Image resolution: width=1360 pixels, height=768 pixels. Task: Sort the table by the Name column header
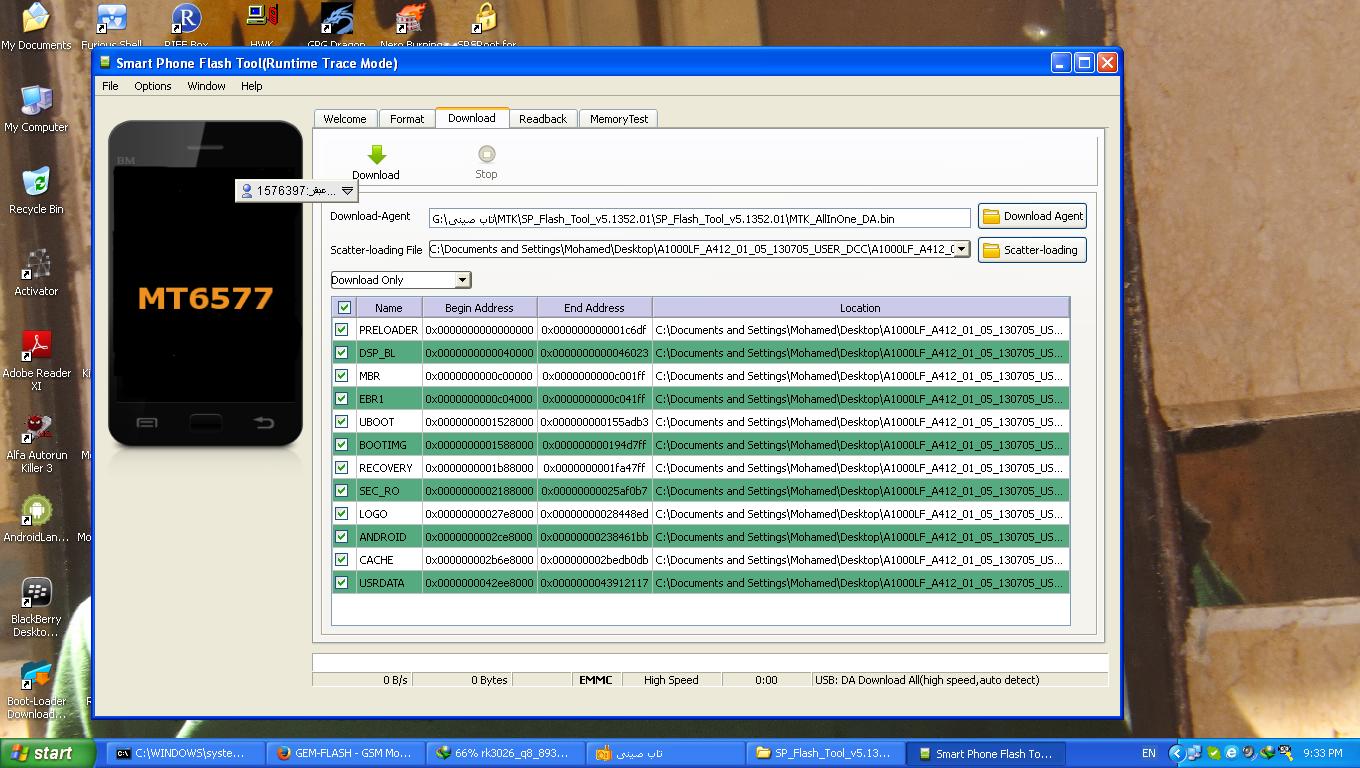tap(389, 308)
